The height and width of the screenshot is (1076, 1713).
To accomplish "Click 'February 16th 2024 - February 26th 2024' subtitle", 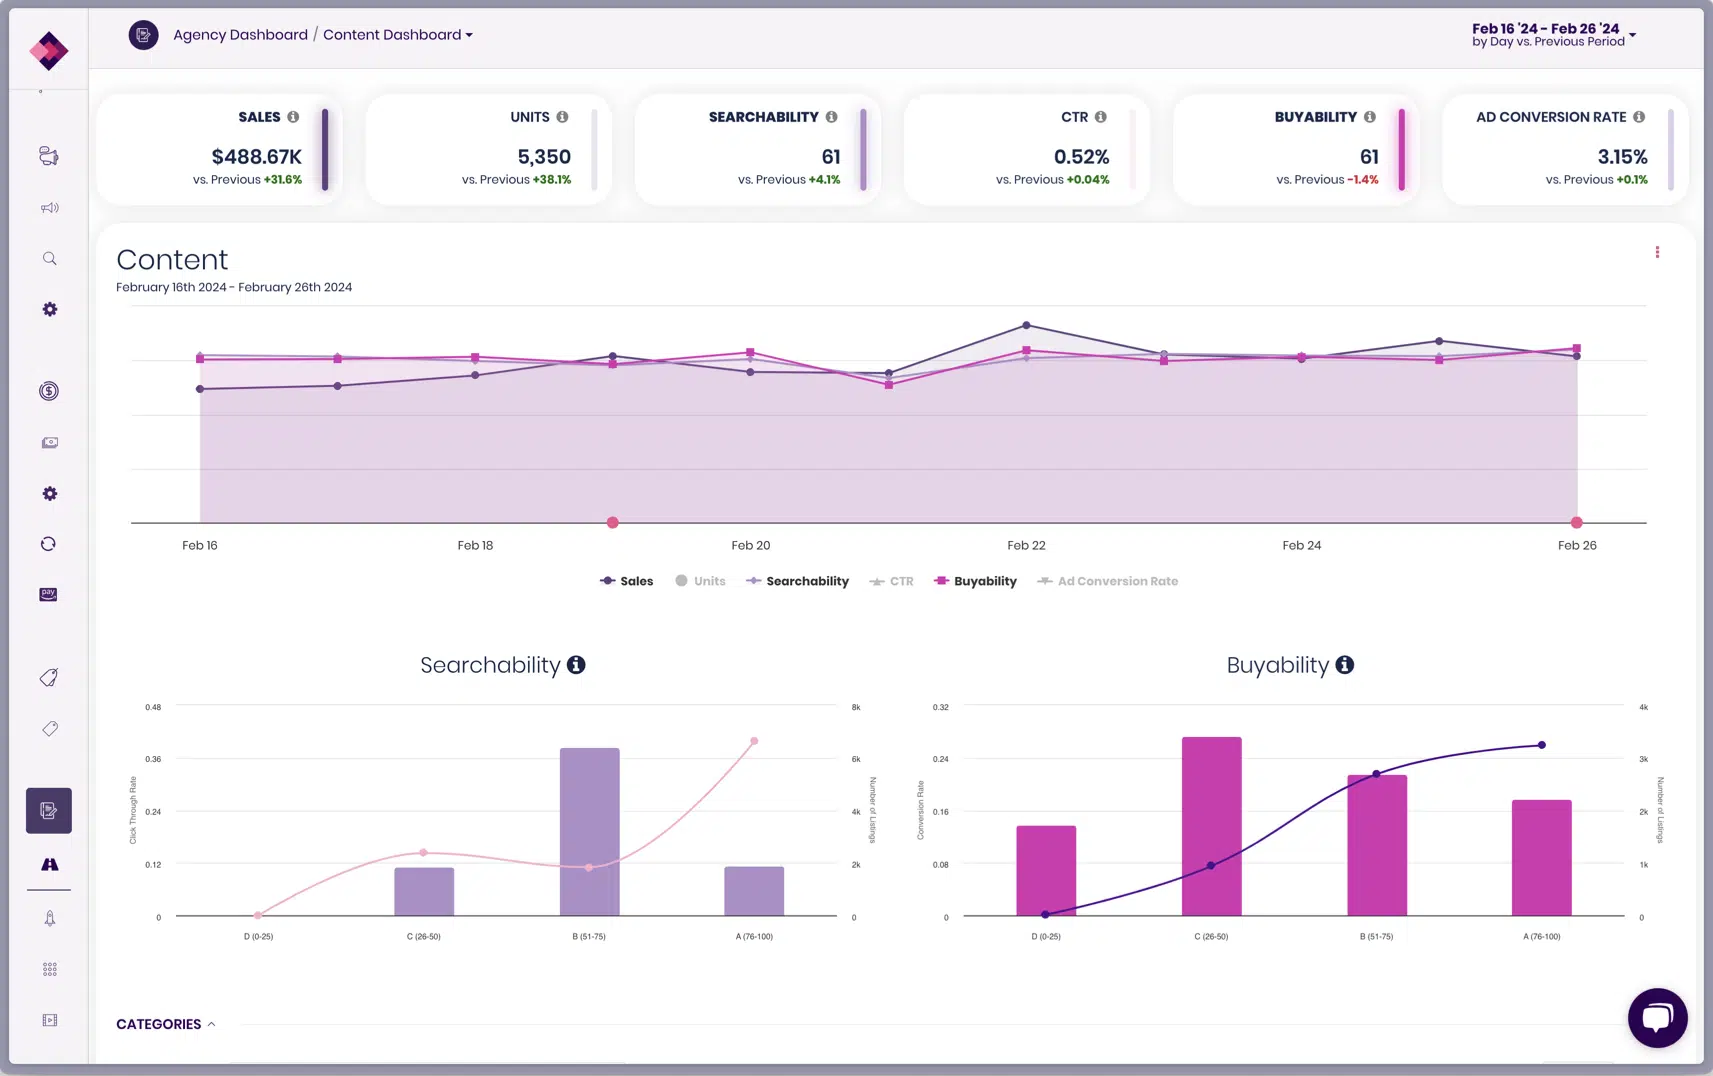I will (234, 287).
